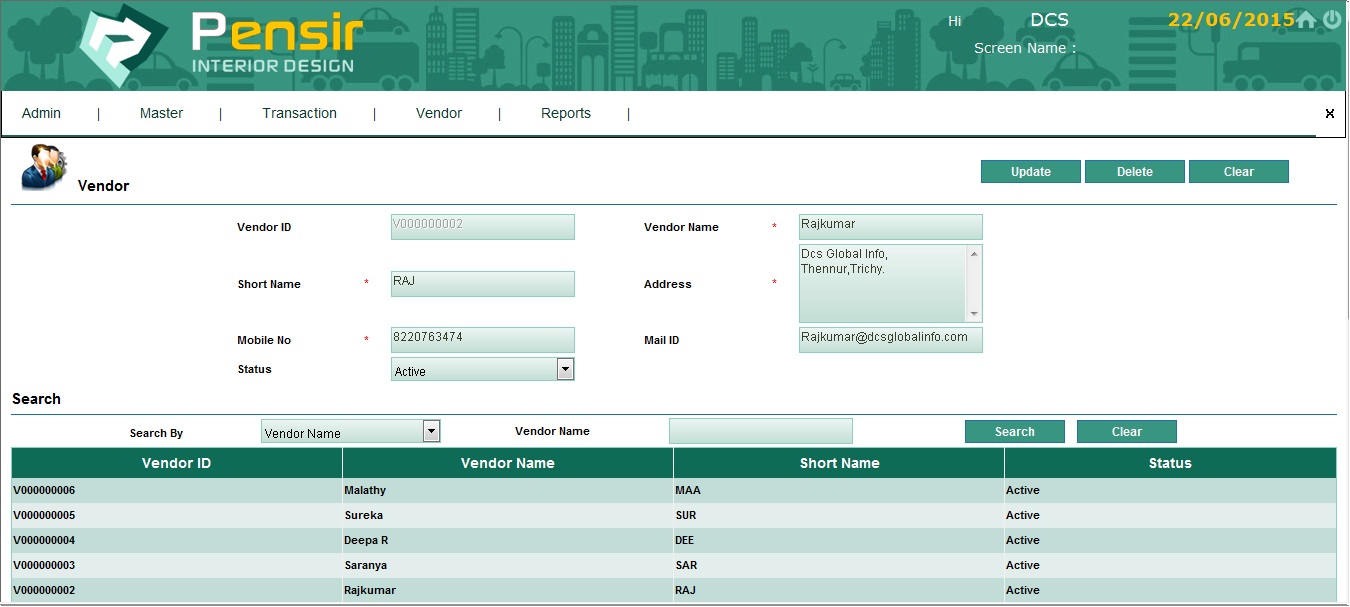
Task: Open the Master menu
Action: 161,114
